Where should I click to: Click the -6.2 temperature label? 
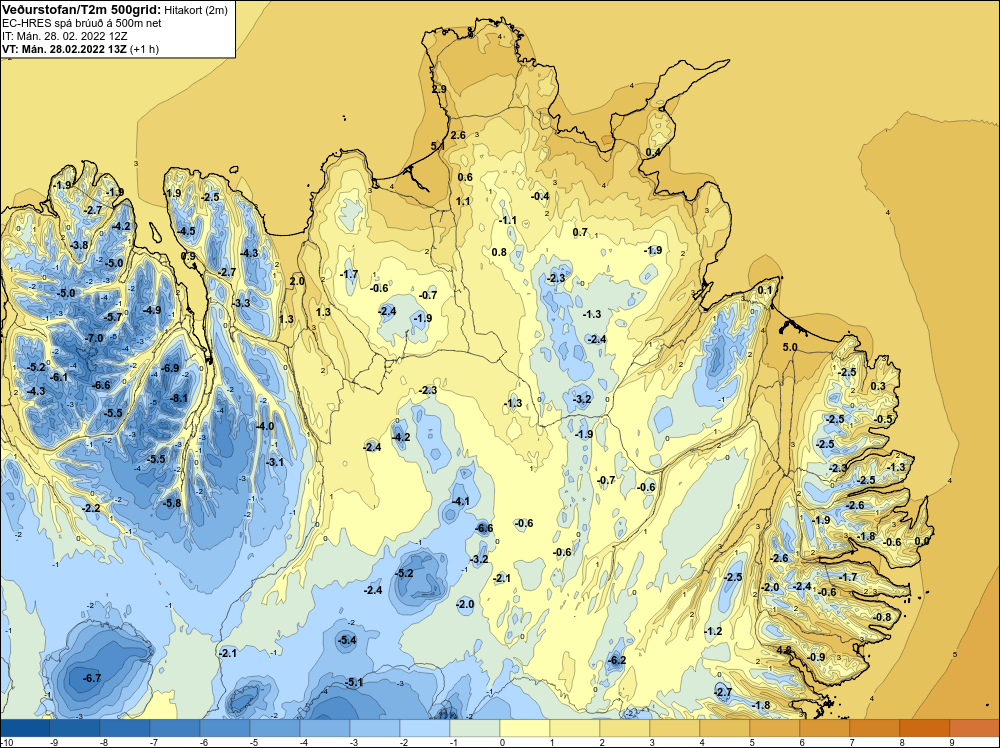tap(617, 660)
